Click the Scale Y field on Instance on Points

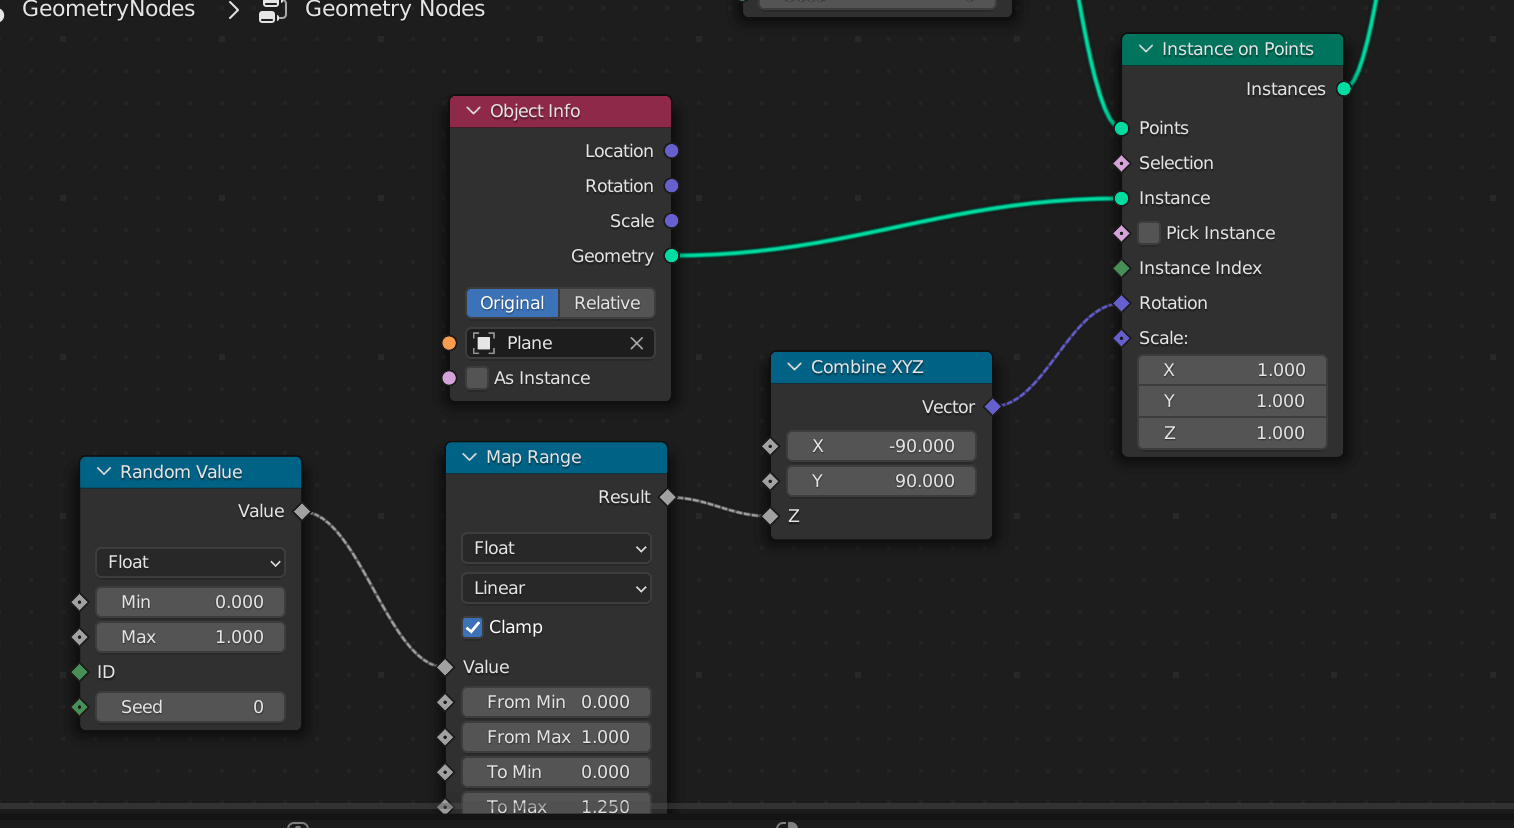1232,401
